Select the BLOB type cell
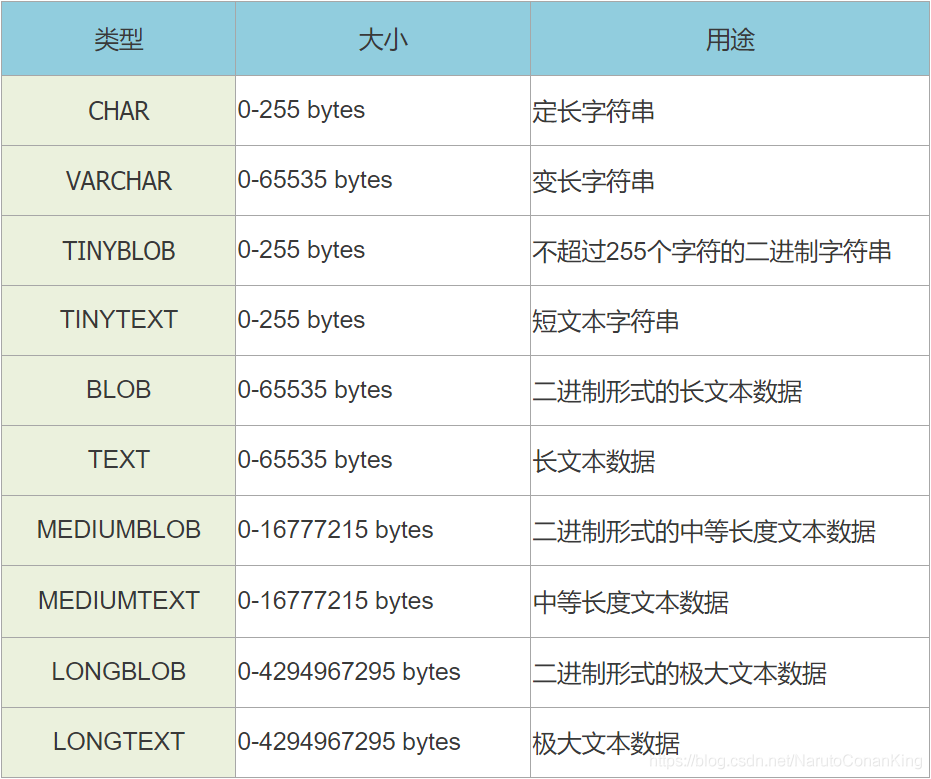The height and width of the screenshot is (779, 931). (119, 391)
